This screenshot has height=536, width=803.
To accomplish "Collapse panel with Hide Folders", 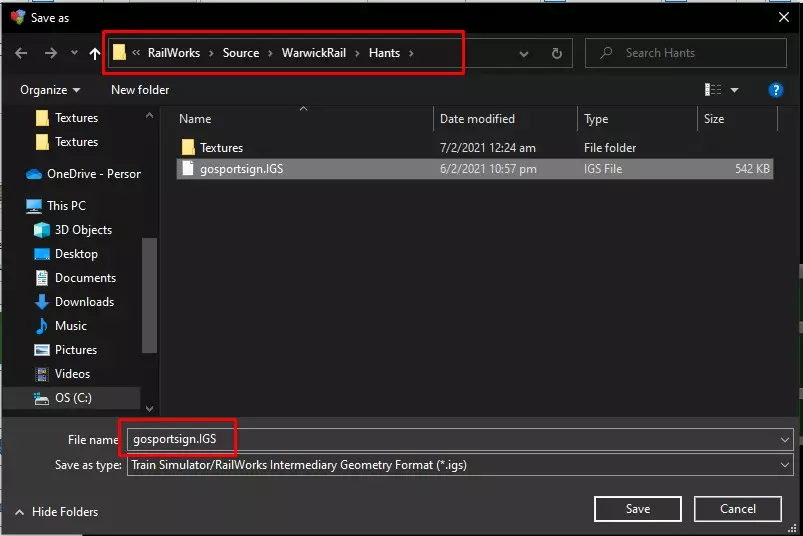I will [x=56, y=512].
